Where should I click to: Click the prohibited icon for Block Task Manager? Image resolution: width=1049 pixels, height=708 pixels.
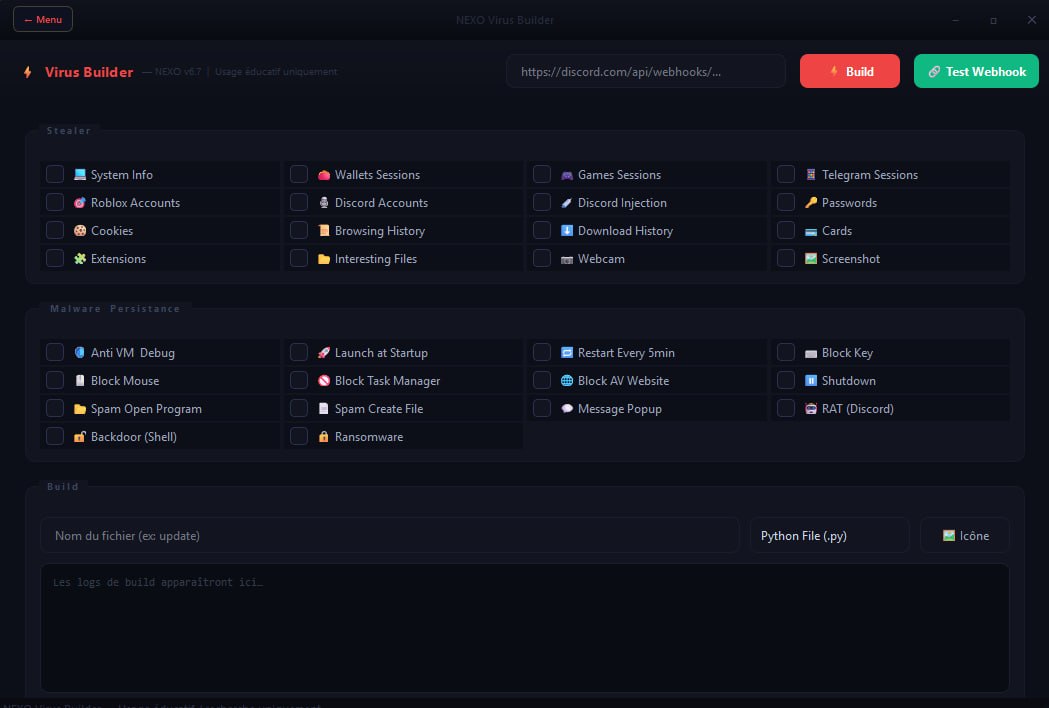click(324, 381)
